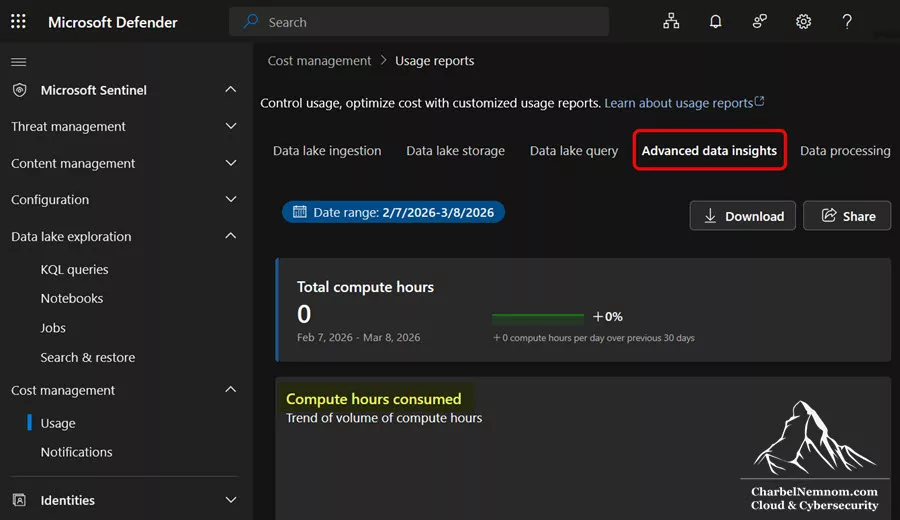The height and width of the screenshot is (520, 900).
Task: Click Content management sidebar label
Action: [x=73, y=164]
